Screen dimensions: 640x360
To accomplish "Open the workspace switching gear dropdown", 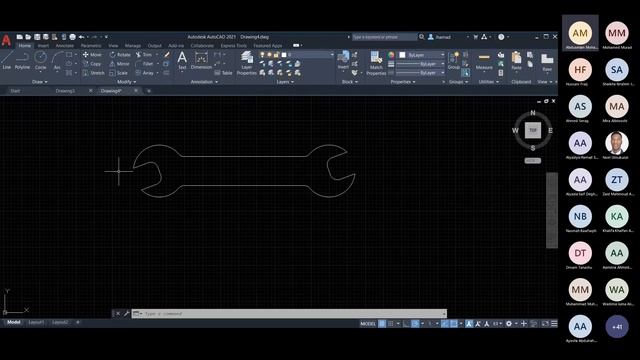I will click(x=510, y=324).
